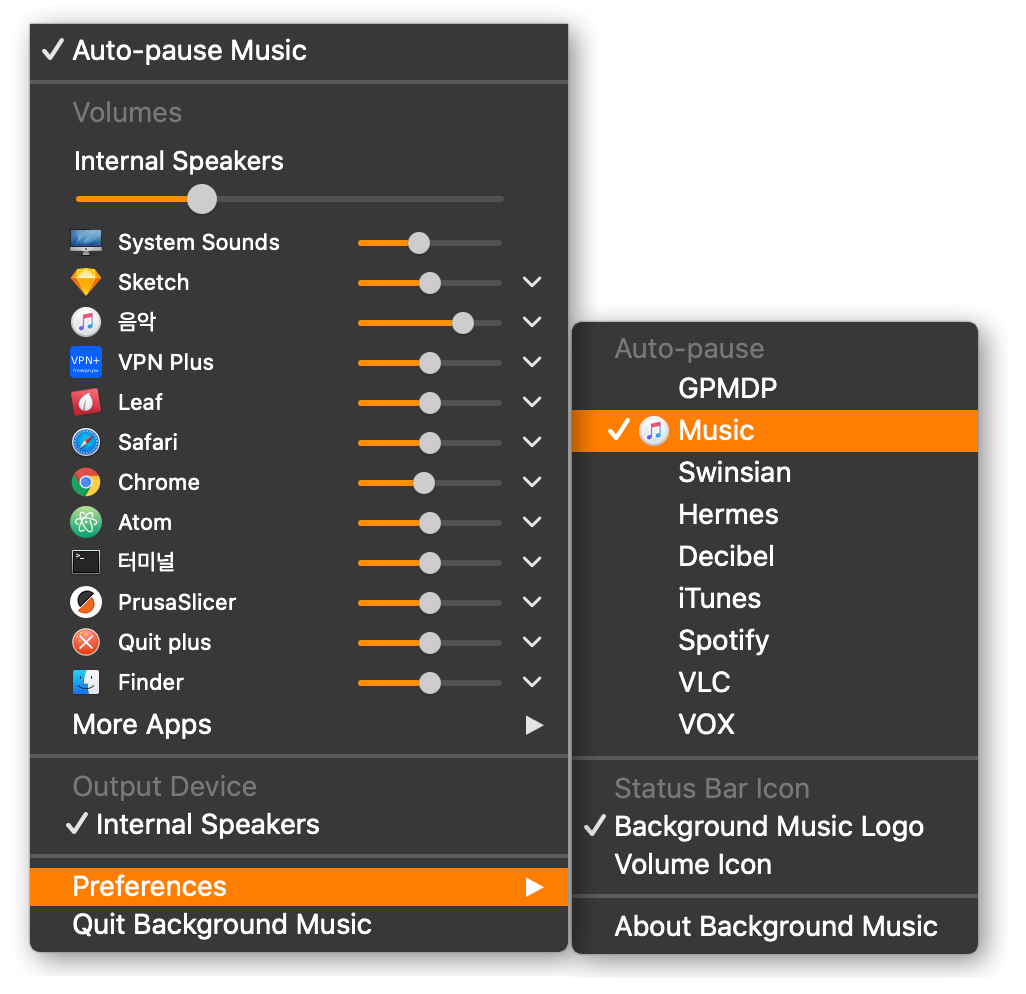This screenshot has height=994, width=1026.
Task: Expand the PrusaSlicer options chevron
Action: [532, 602]
